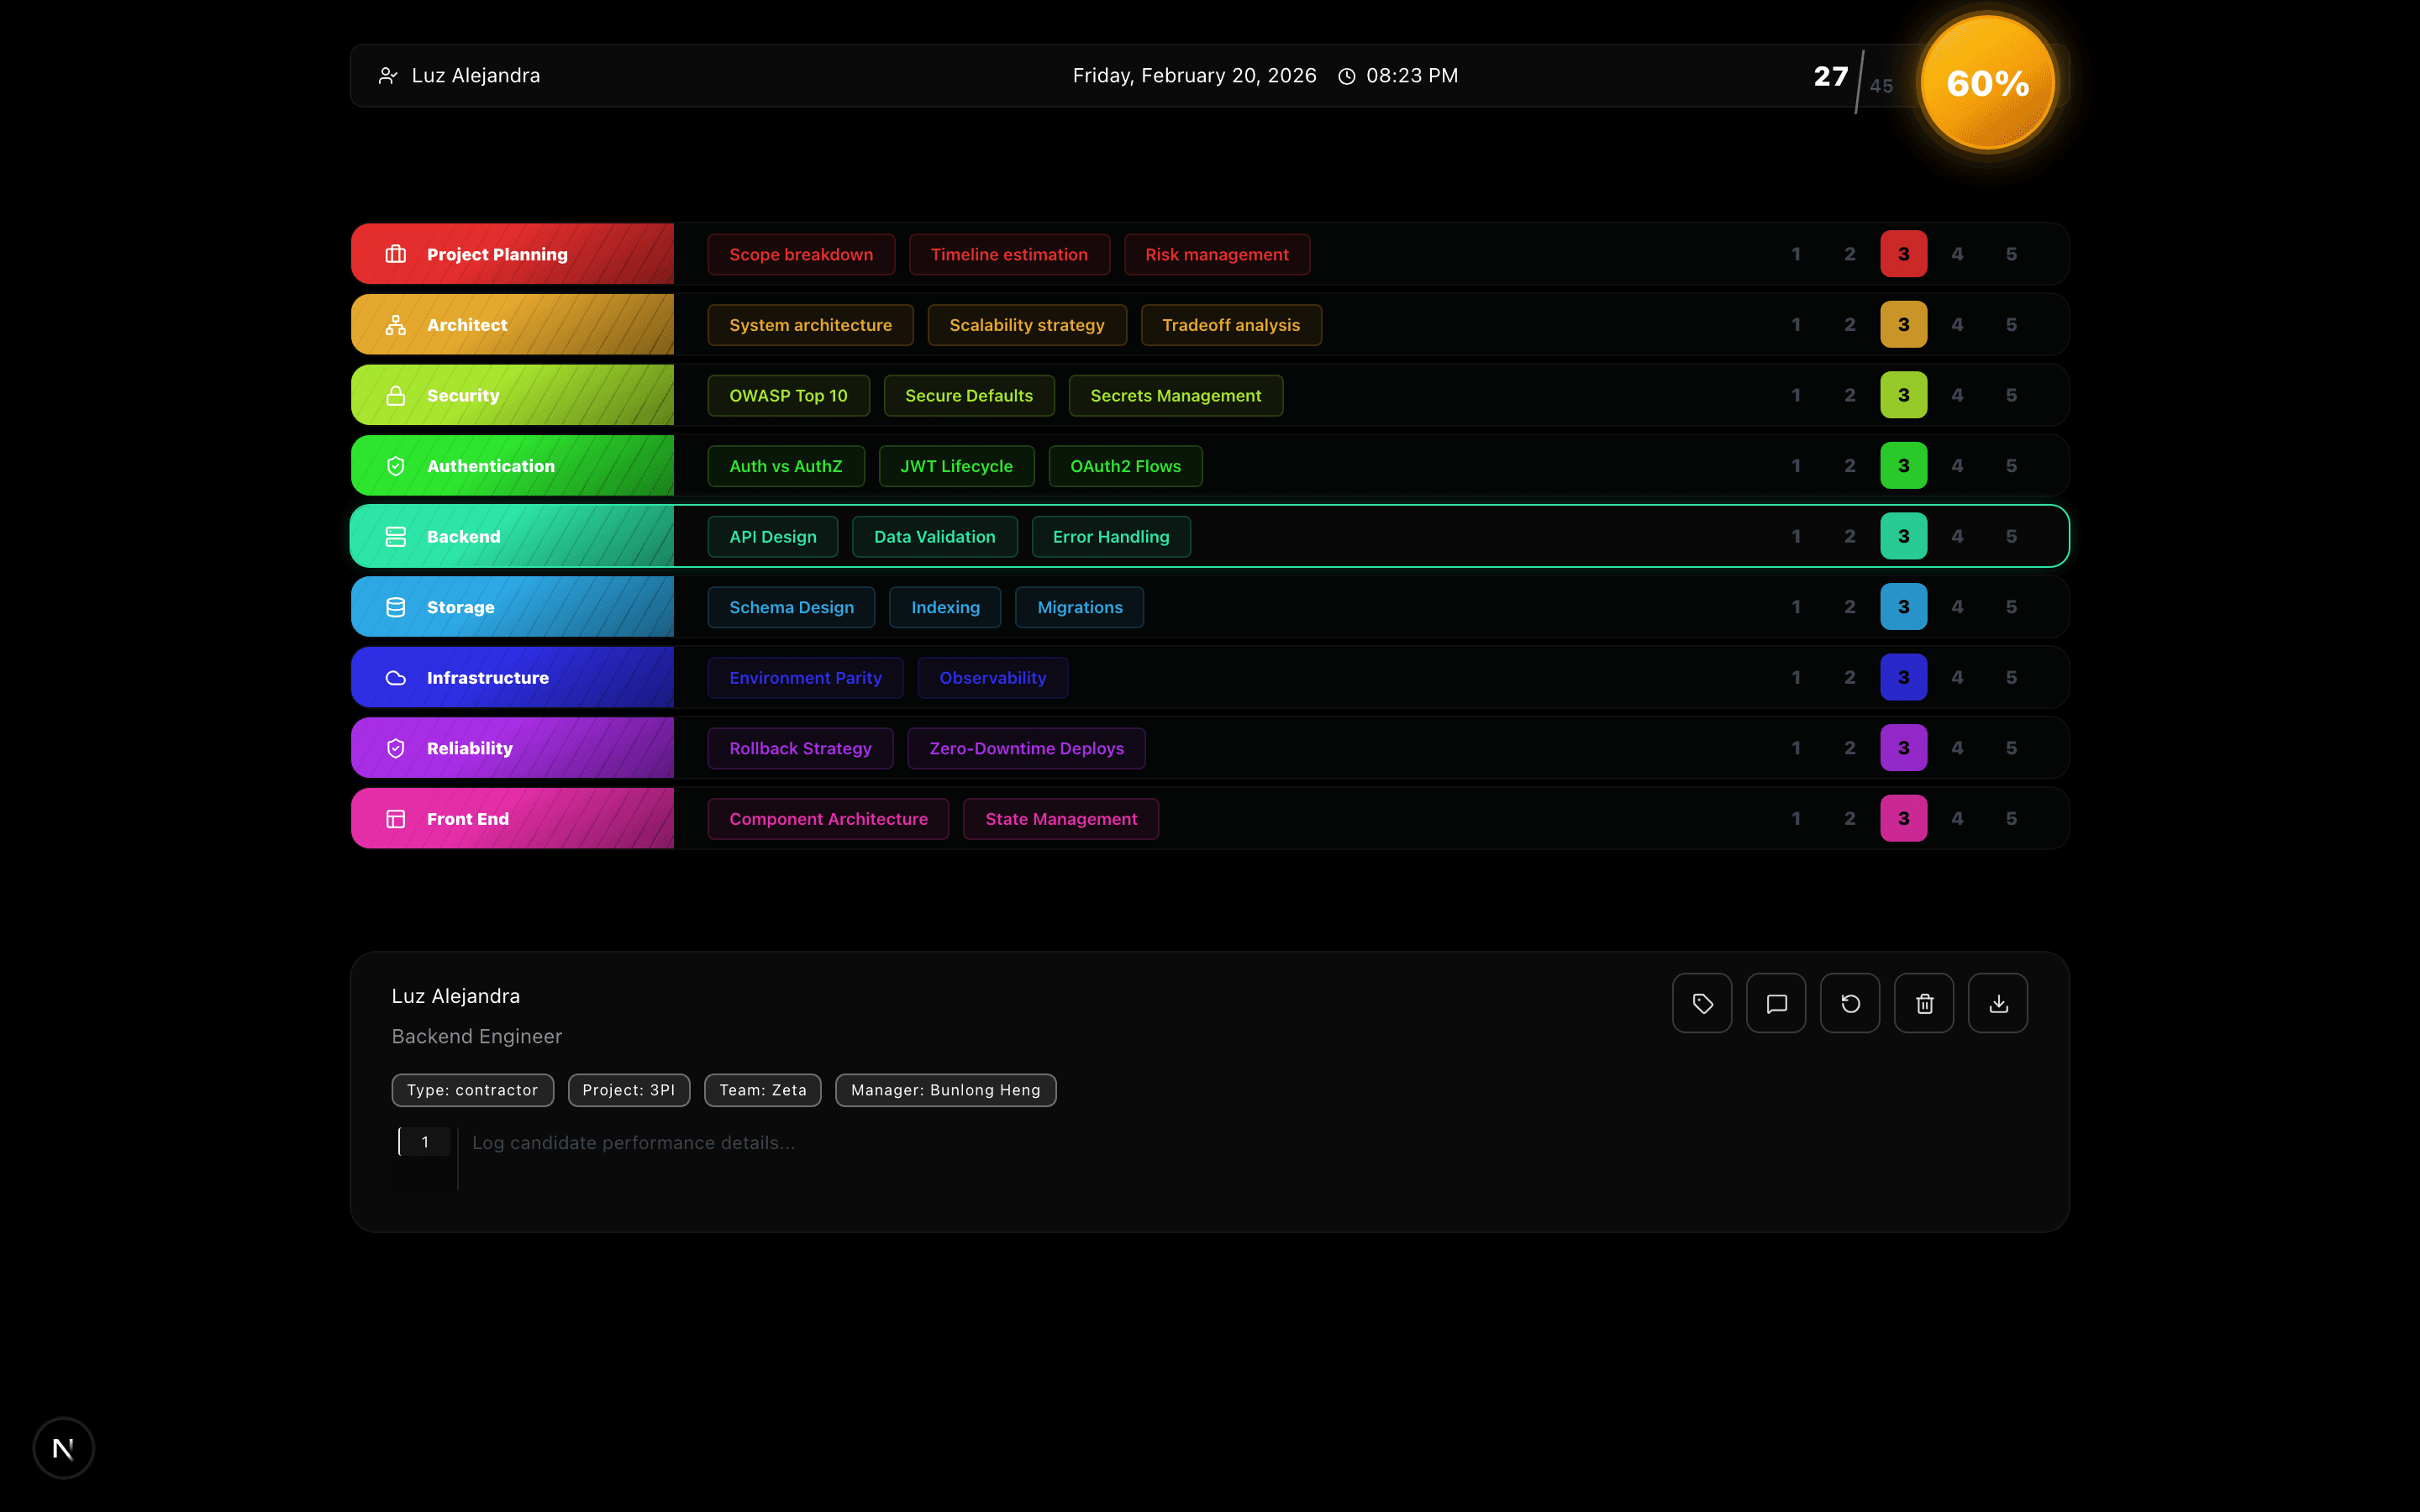2420x1512 pixels.
Task: Click the briefcase icon on Project Planning row
Action: (395, 253)
